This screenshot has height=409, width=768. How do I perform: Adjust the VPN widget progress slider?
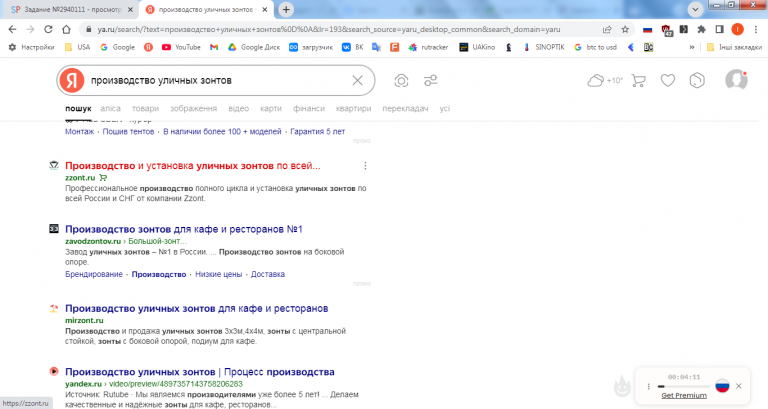click(x=684, y=386)
